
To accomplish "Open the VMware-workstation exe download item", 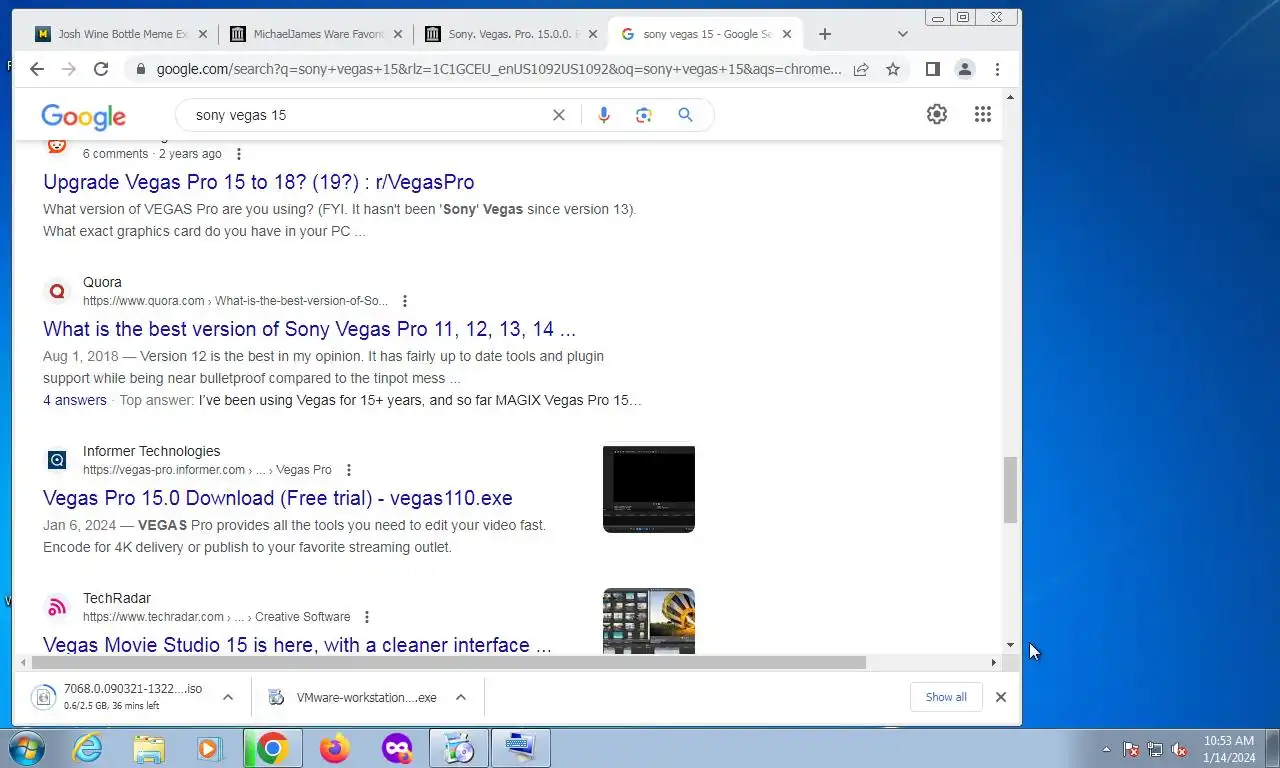I will pyautogui.click(x=354, y=697).
